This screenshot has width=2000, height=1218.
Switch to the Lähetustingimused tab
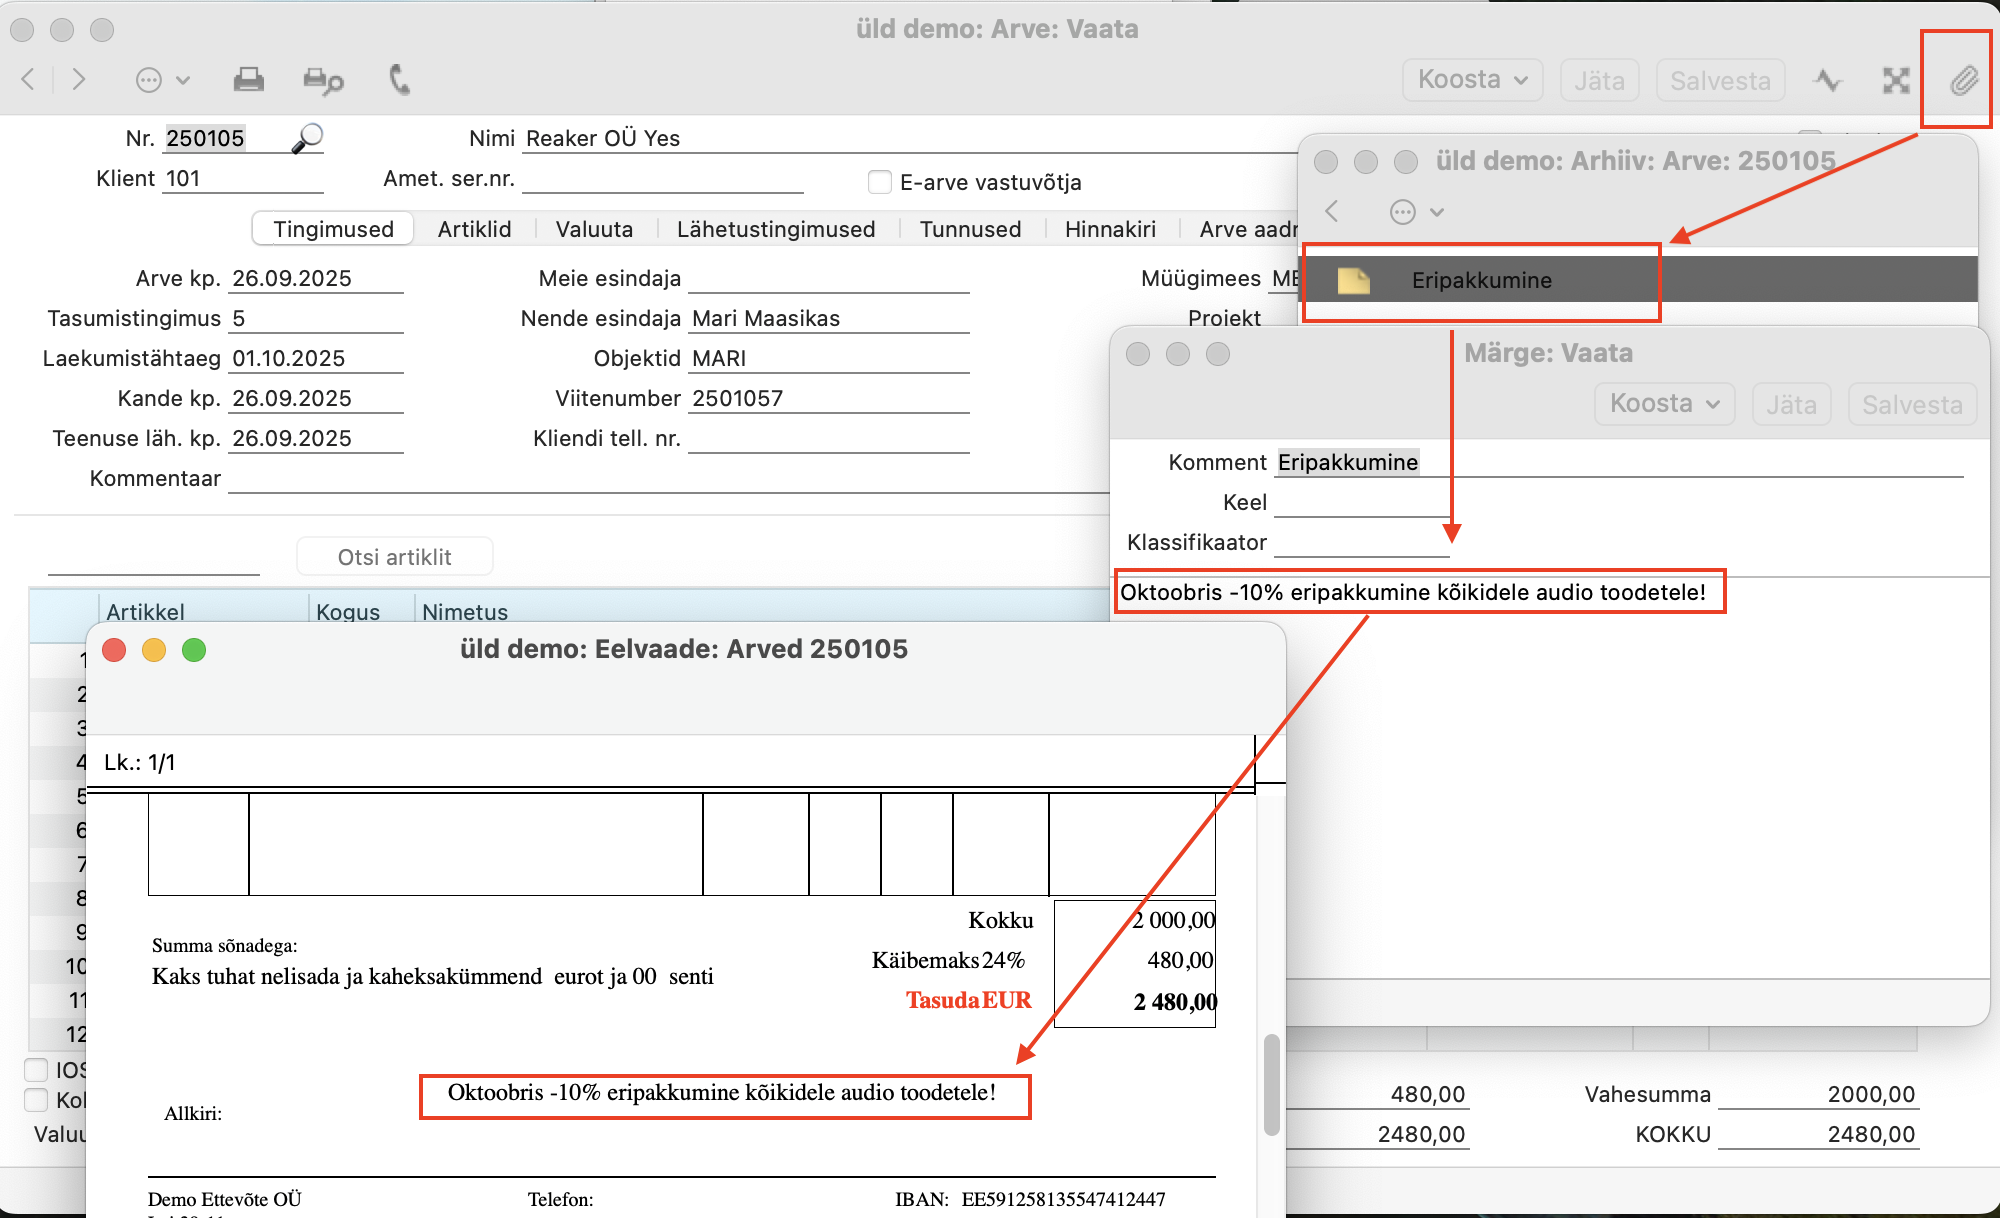[x=775, y=229]
